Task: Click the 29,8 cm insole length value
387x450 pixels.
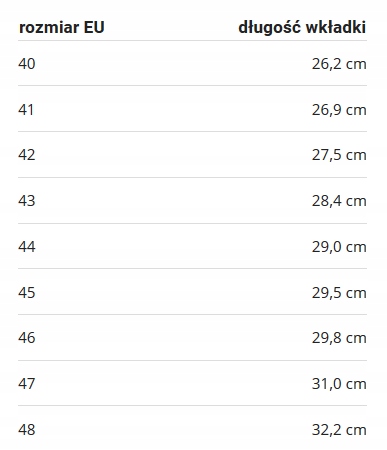Action: [339, 338]
